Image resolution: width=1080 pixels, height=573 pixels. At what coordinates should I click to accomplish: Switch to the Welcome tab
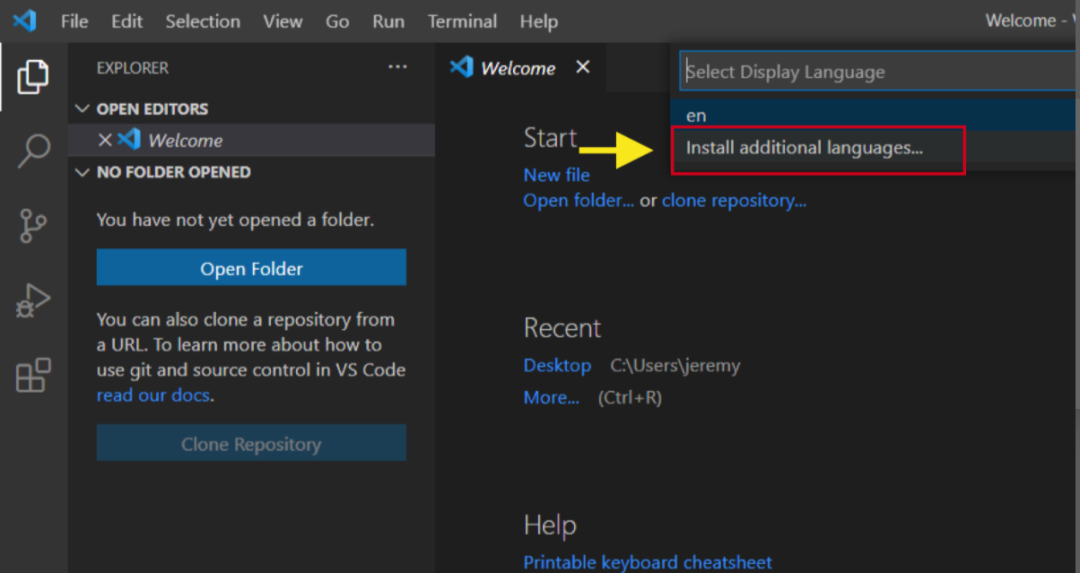518,68
